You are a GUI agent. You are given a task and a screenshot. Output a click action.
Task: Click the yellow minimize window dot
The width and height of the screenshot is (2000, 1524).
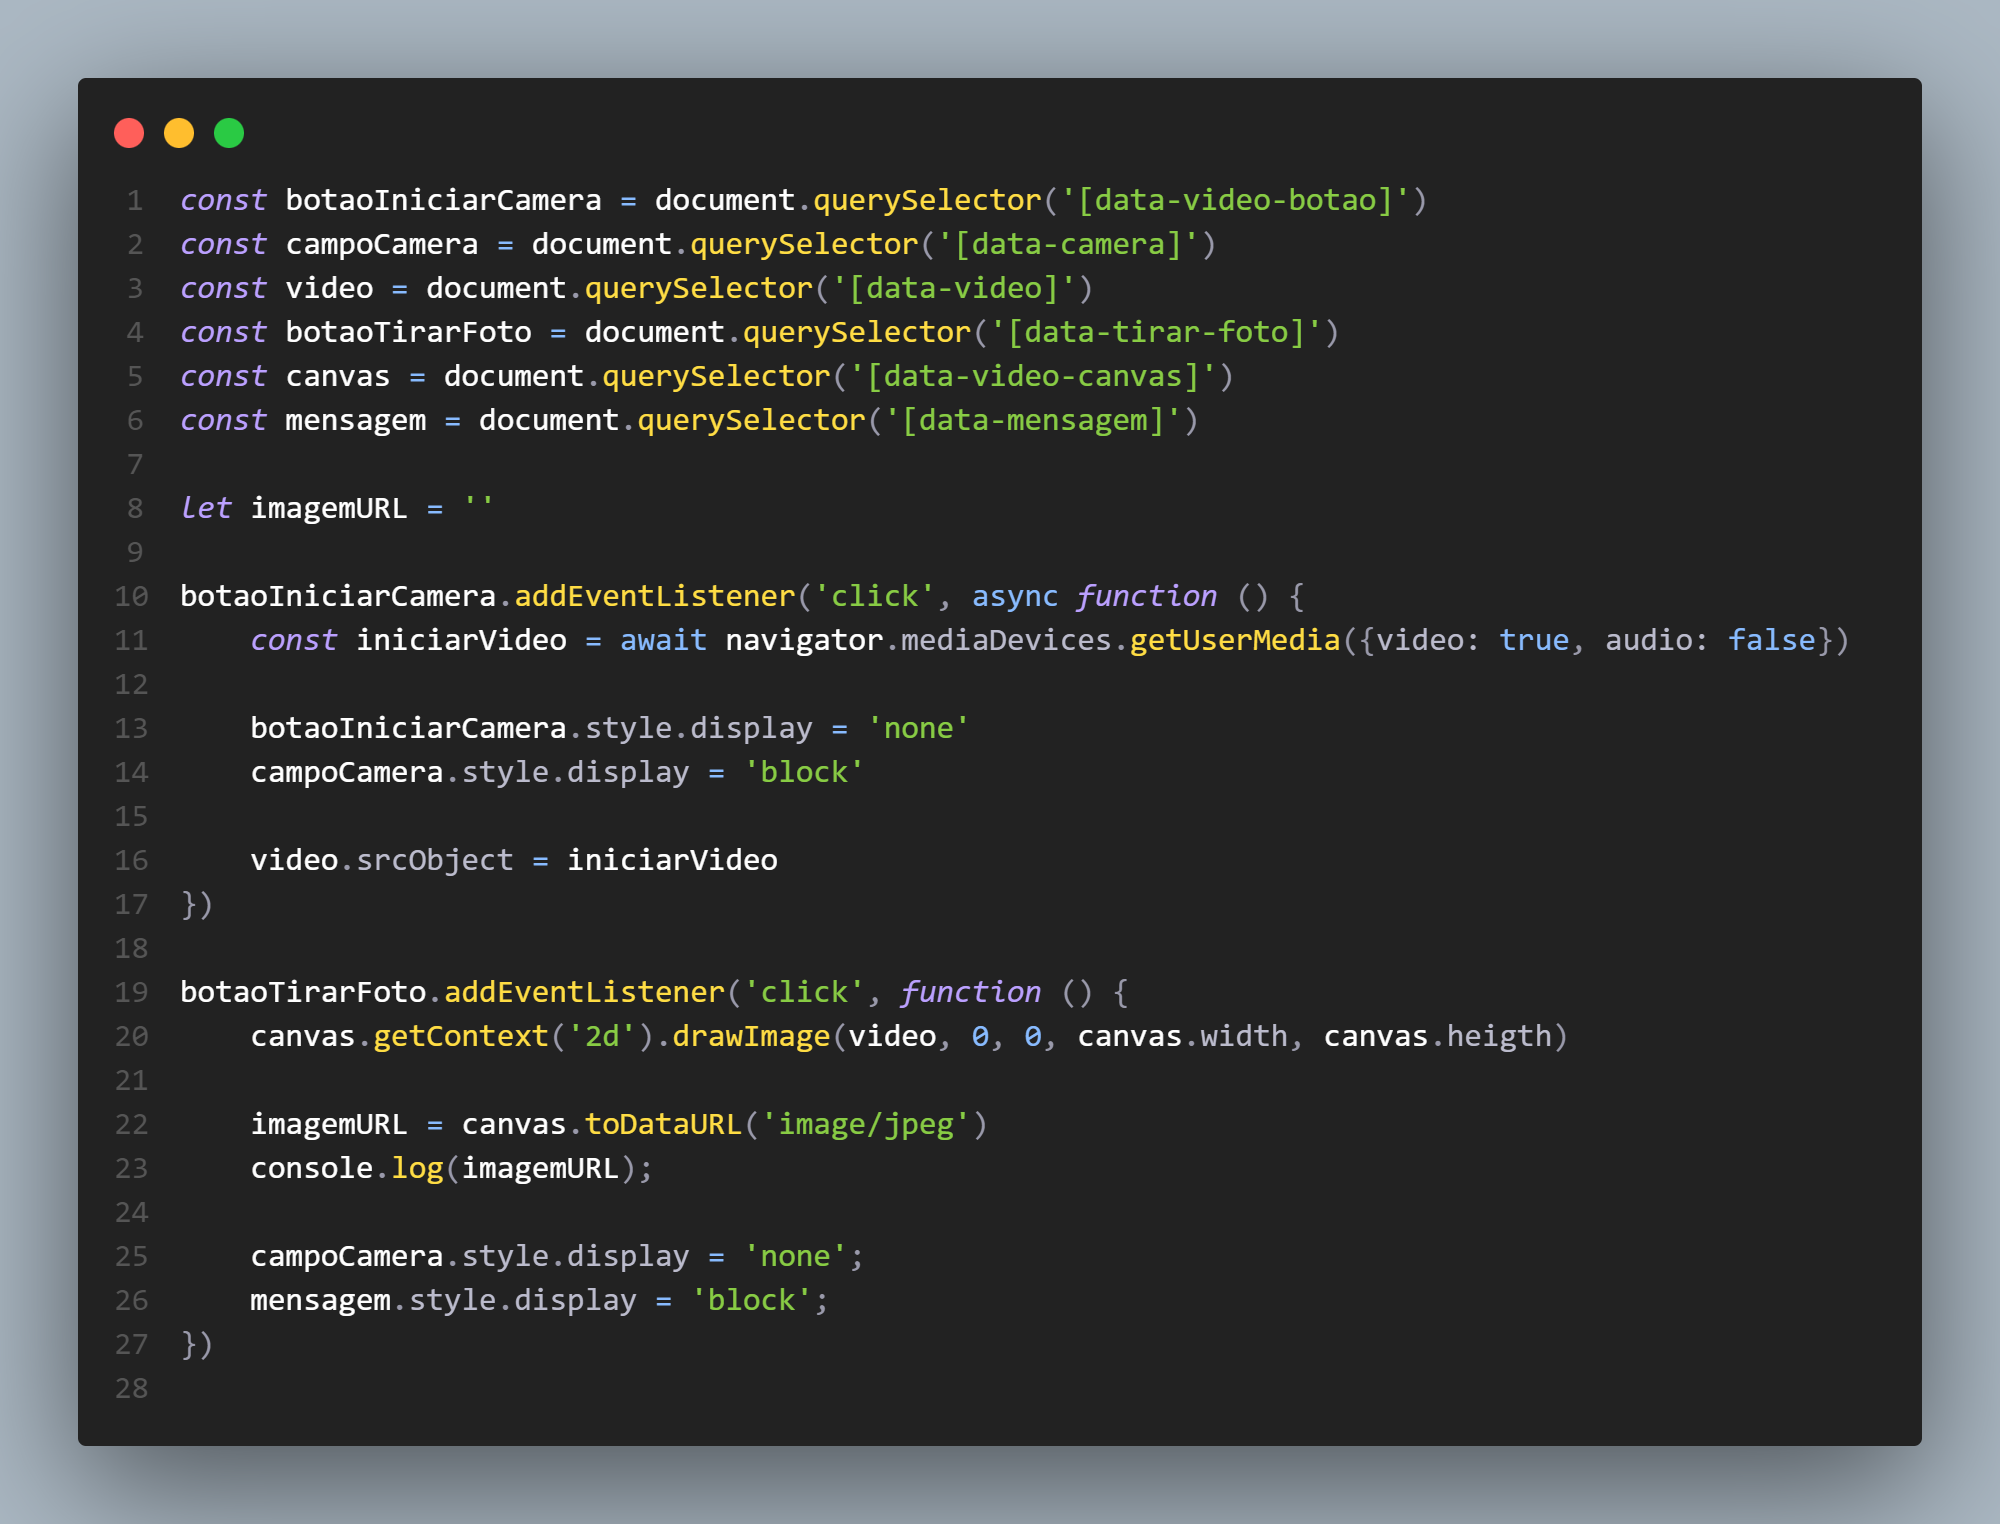pyautogui.click(x=179, y=133)
